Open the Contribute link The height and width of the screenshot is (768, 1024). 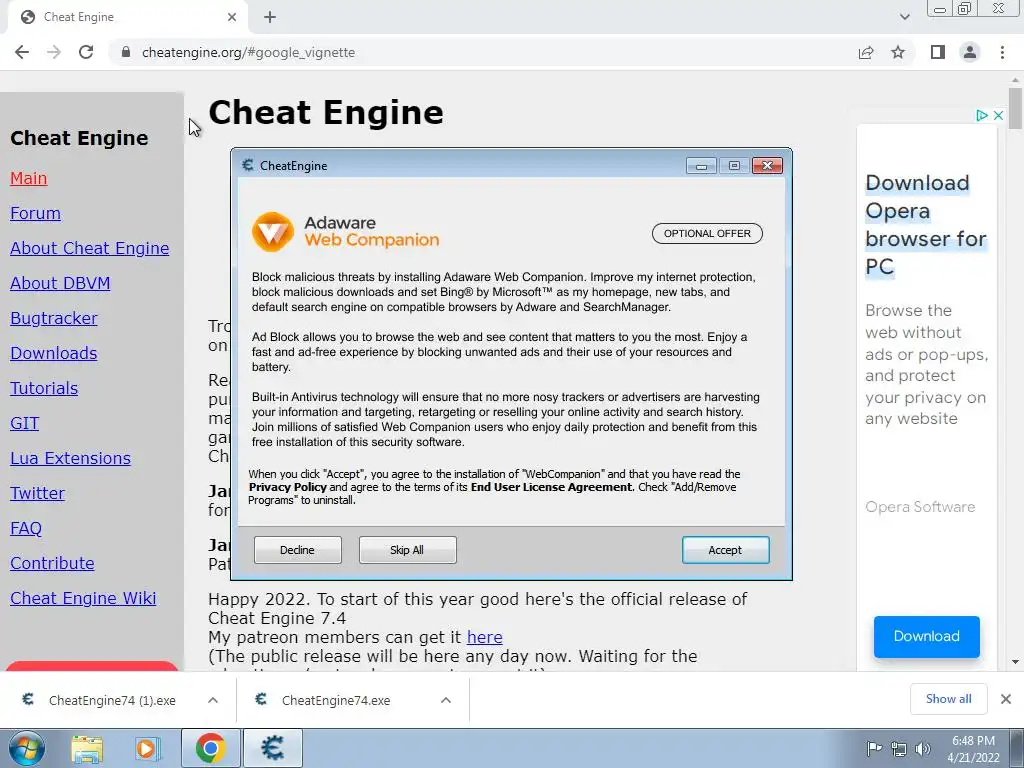tap(52, 563)
